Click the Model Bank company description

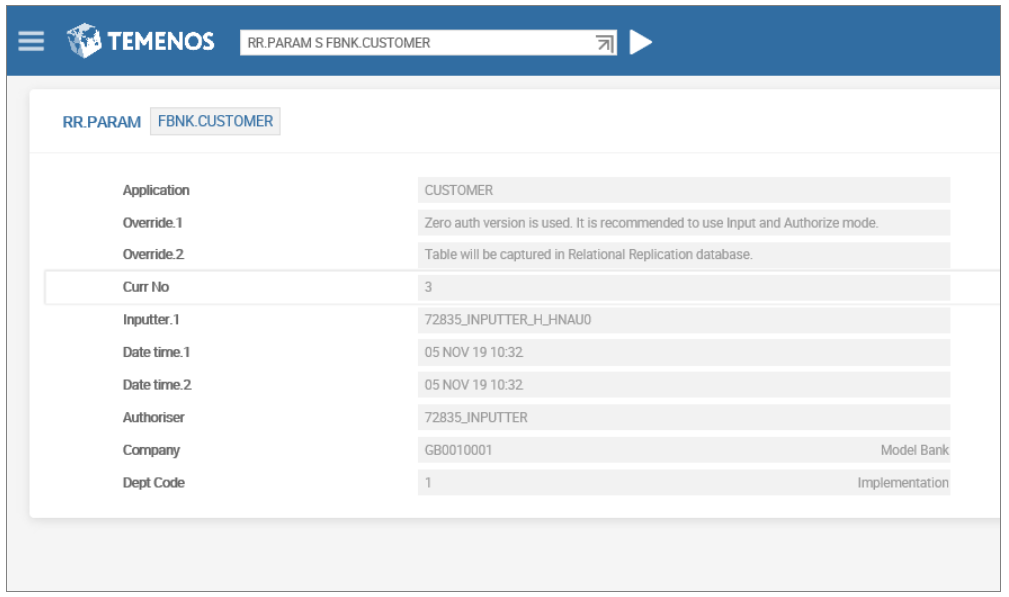tap(914, 450)
